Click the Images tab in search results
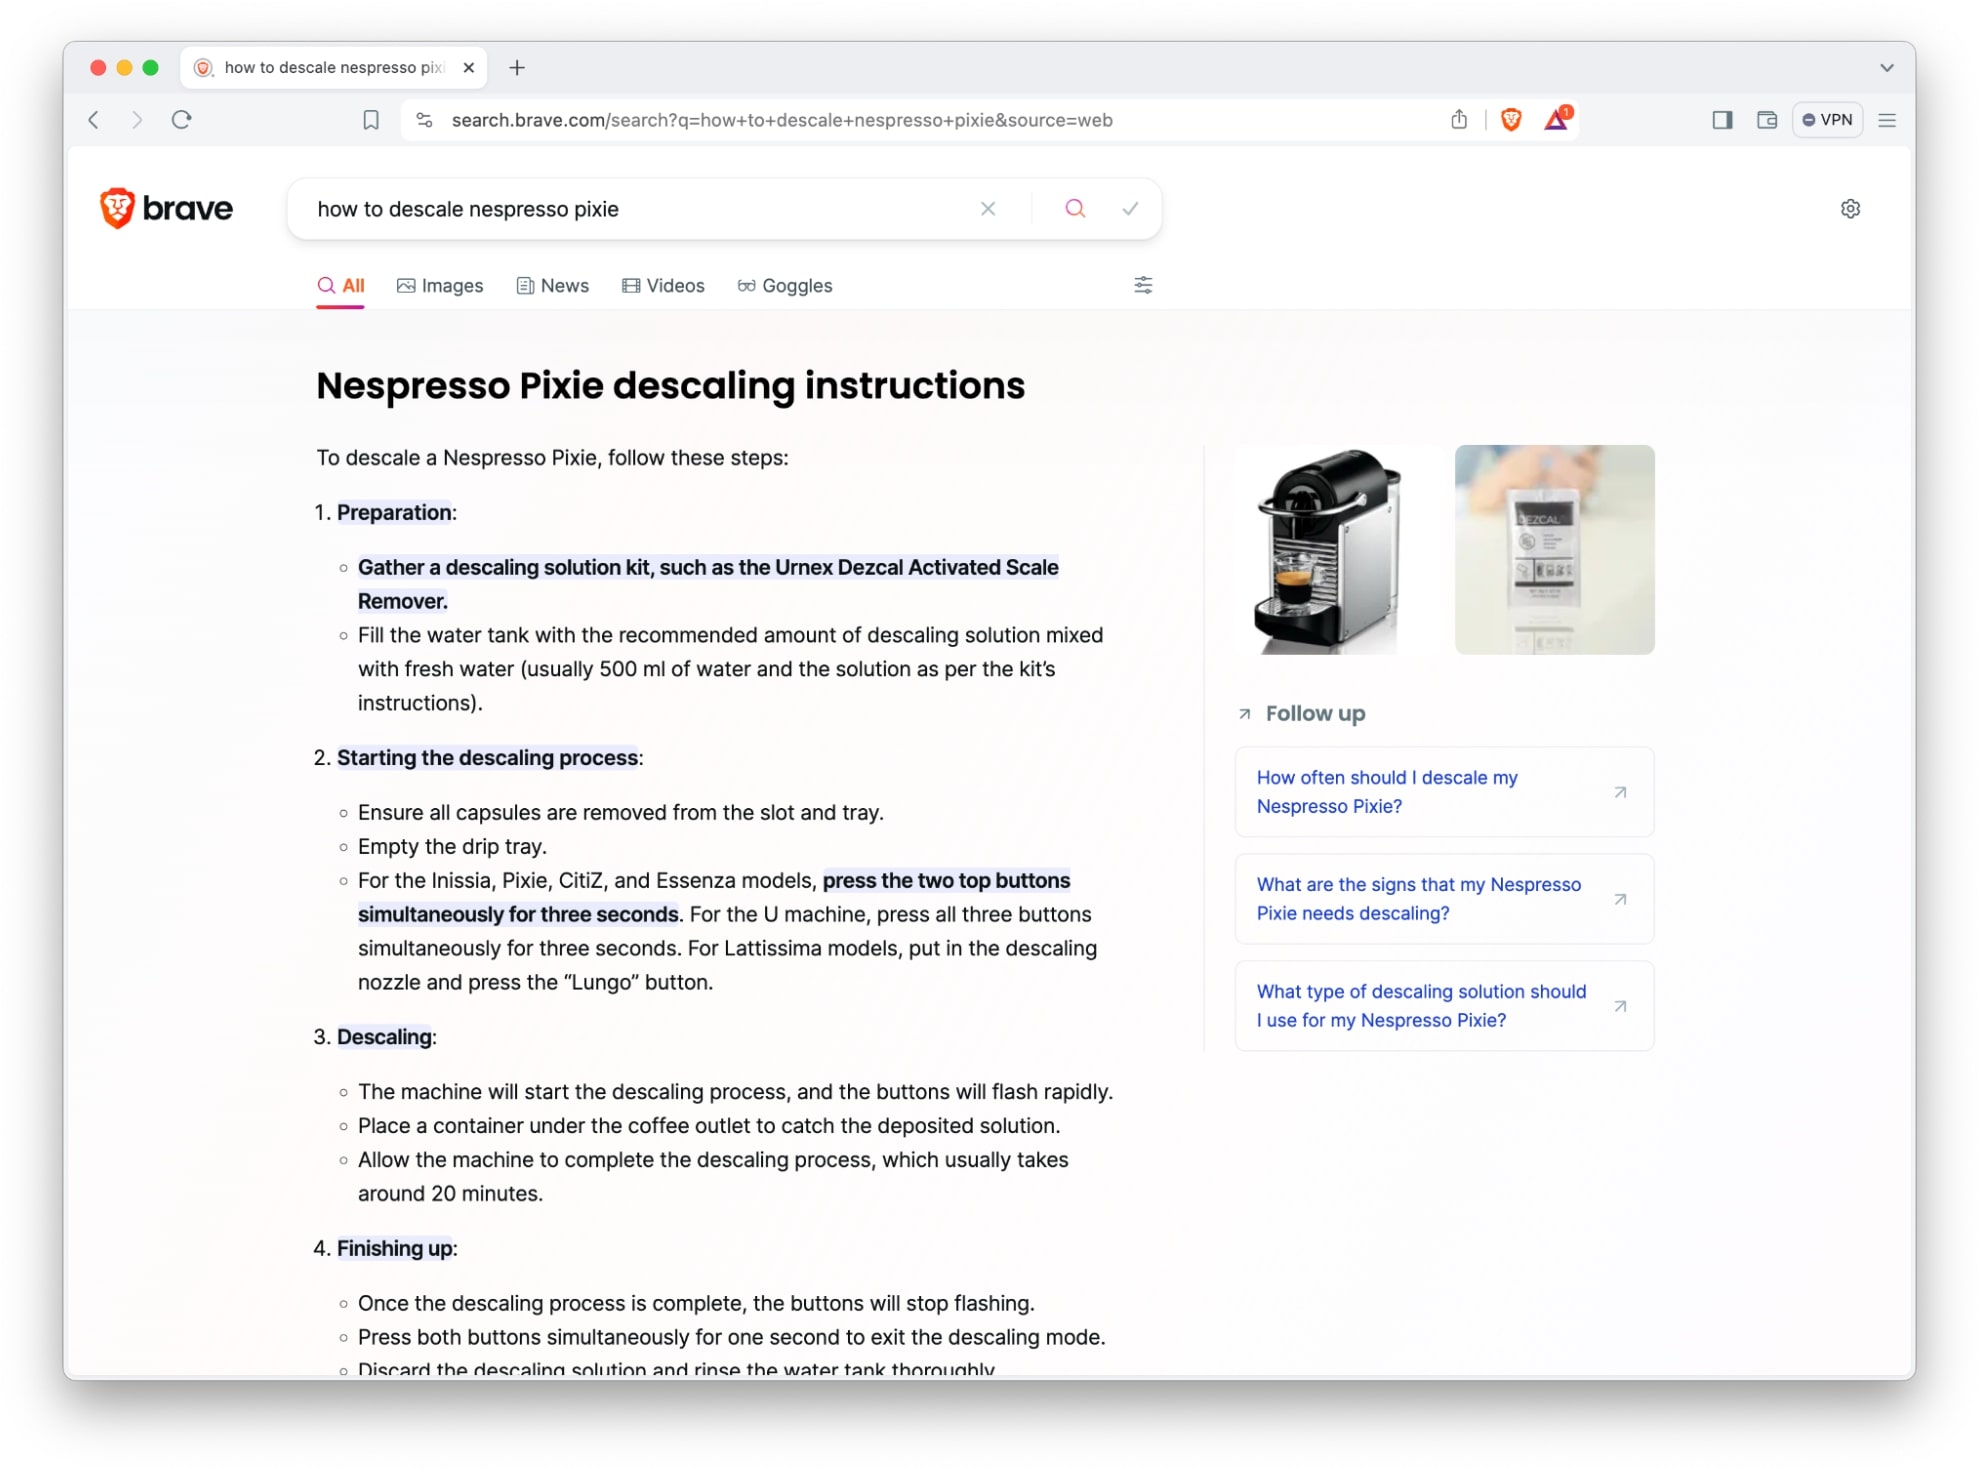The width and height of the screenshot is (1979, 1468). point(438,285)
